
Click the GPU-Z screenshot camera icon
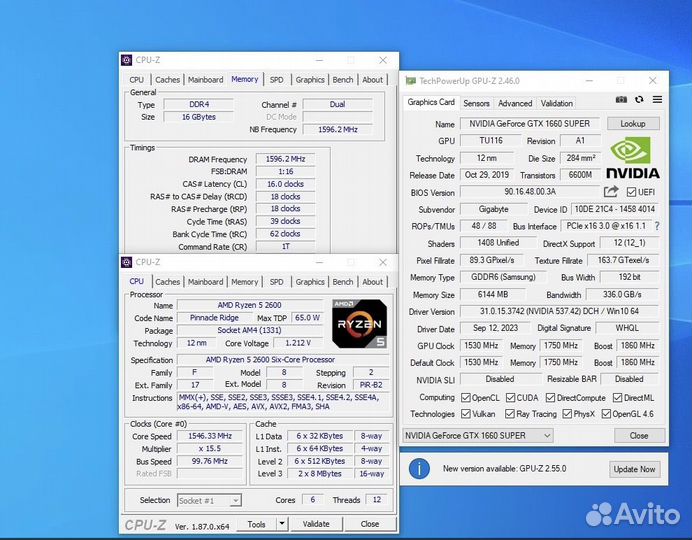[621, 100]
